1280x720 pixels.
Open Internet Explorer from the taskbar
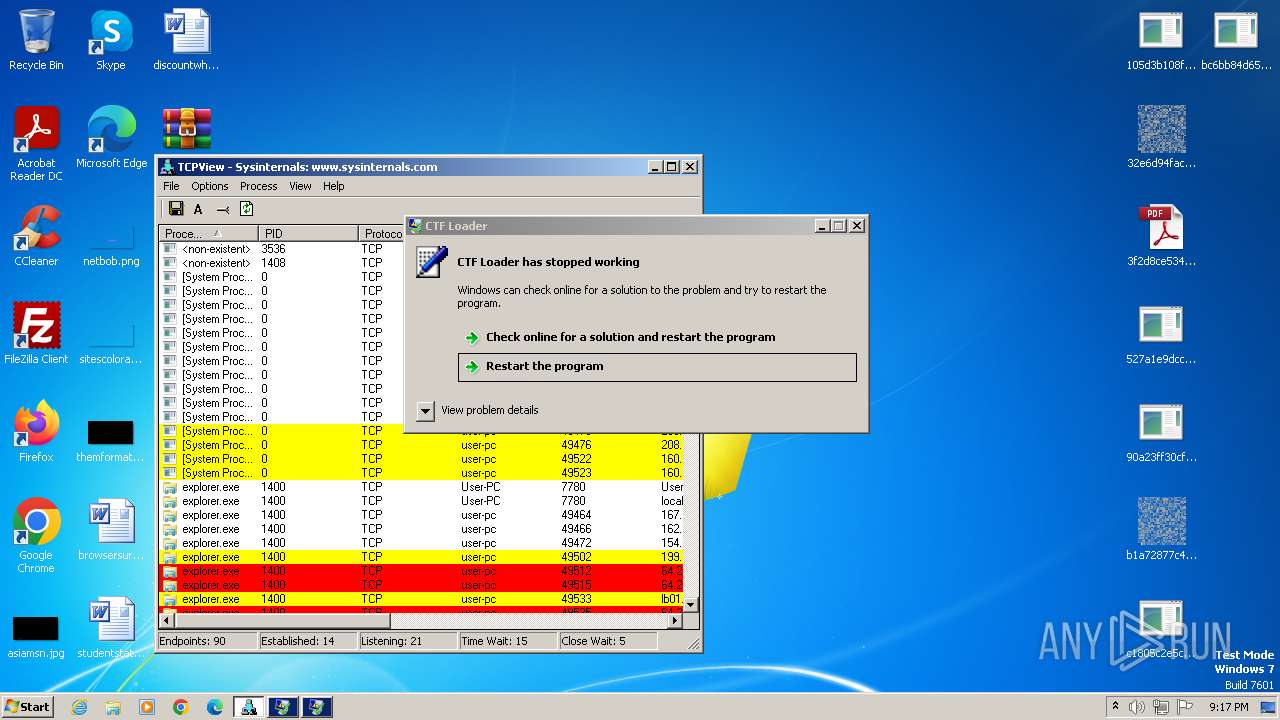coord(79,707)
